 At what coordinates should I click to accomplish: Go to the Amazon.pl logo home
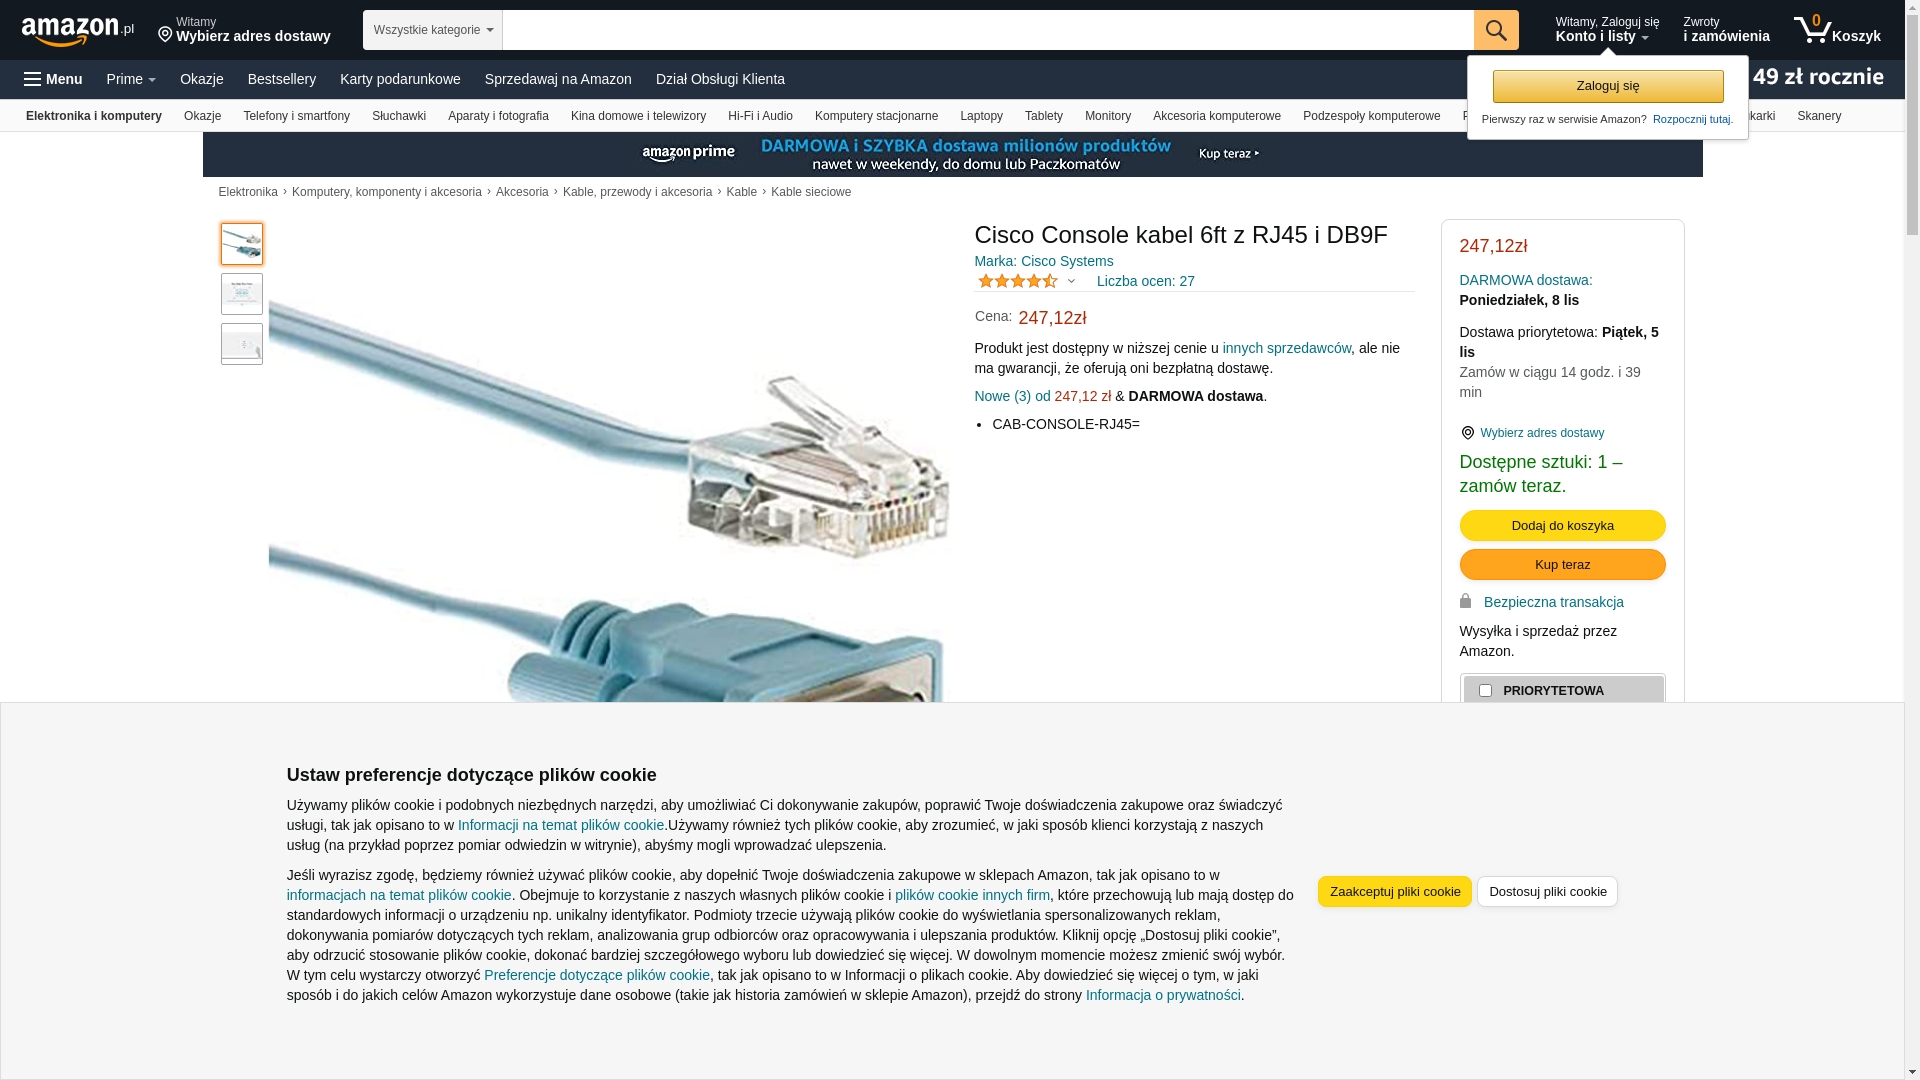click(78, 30)
